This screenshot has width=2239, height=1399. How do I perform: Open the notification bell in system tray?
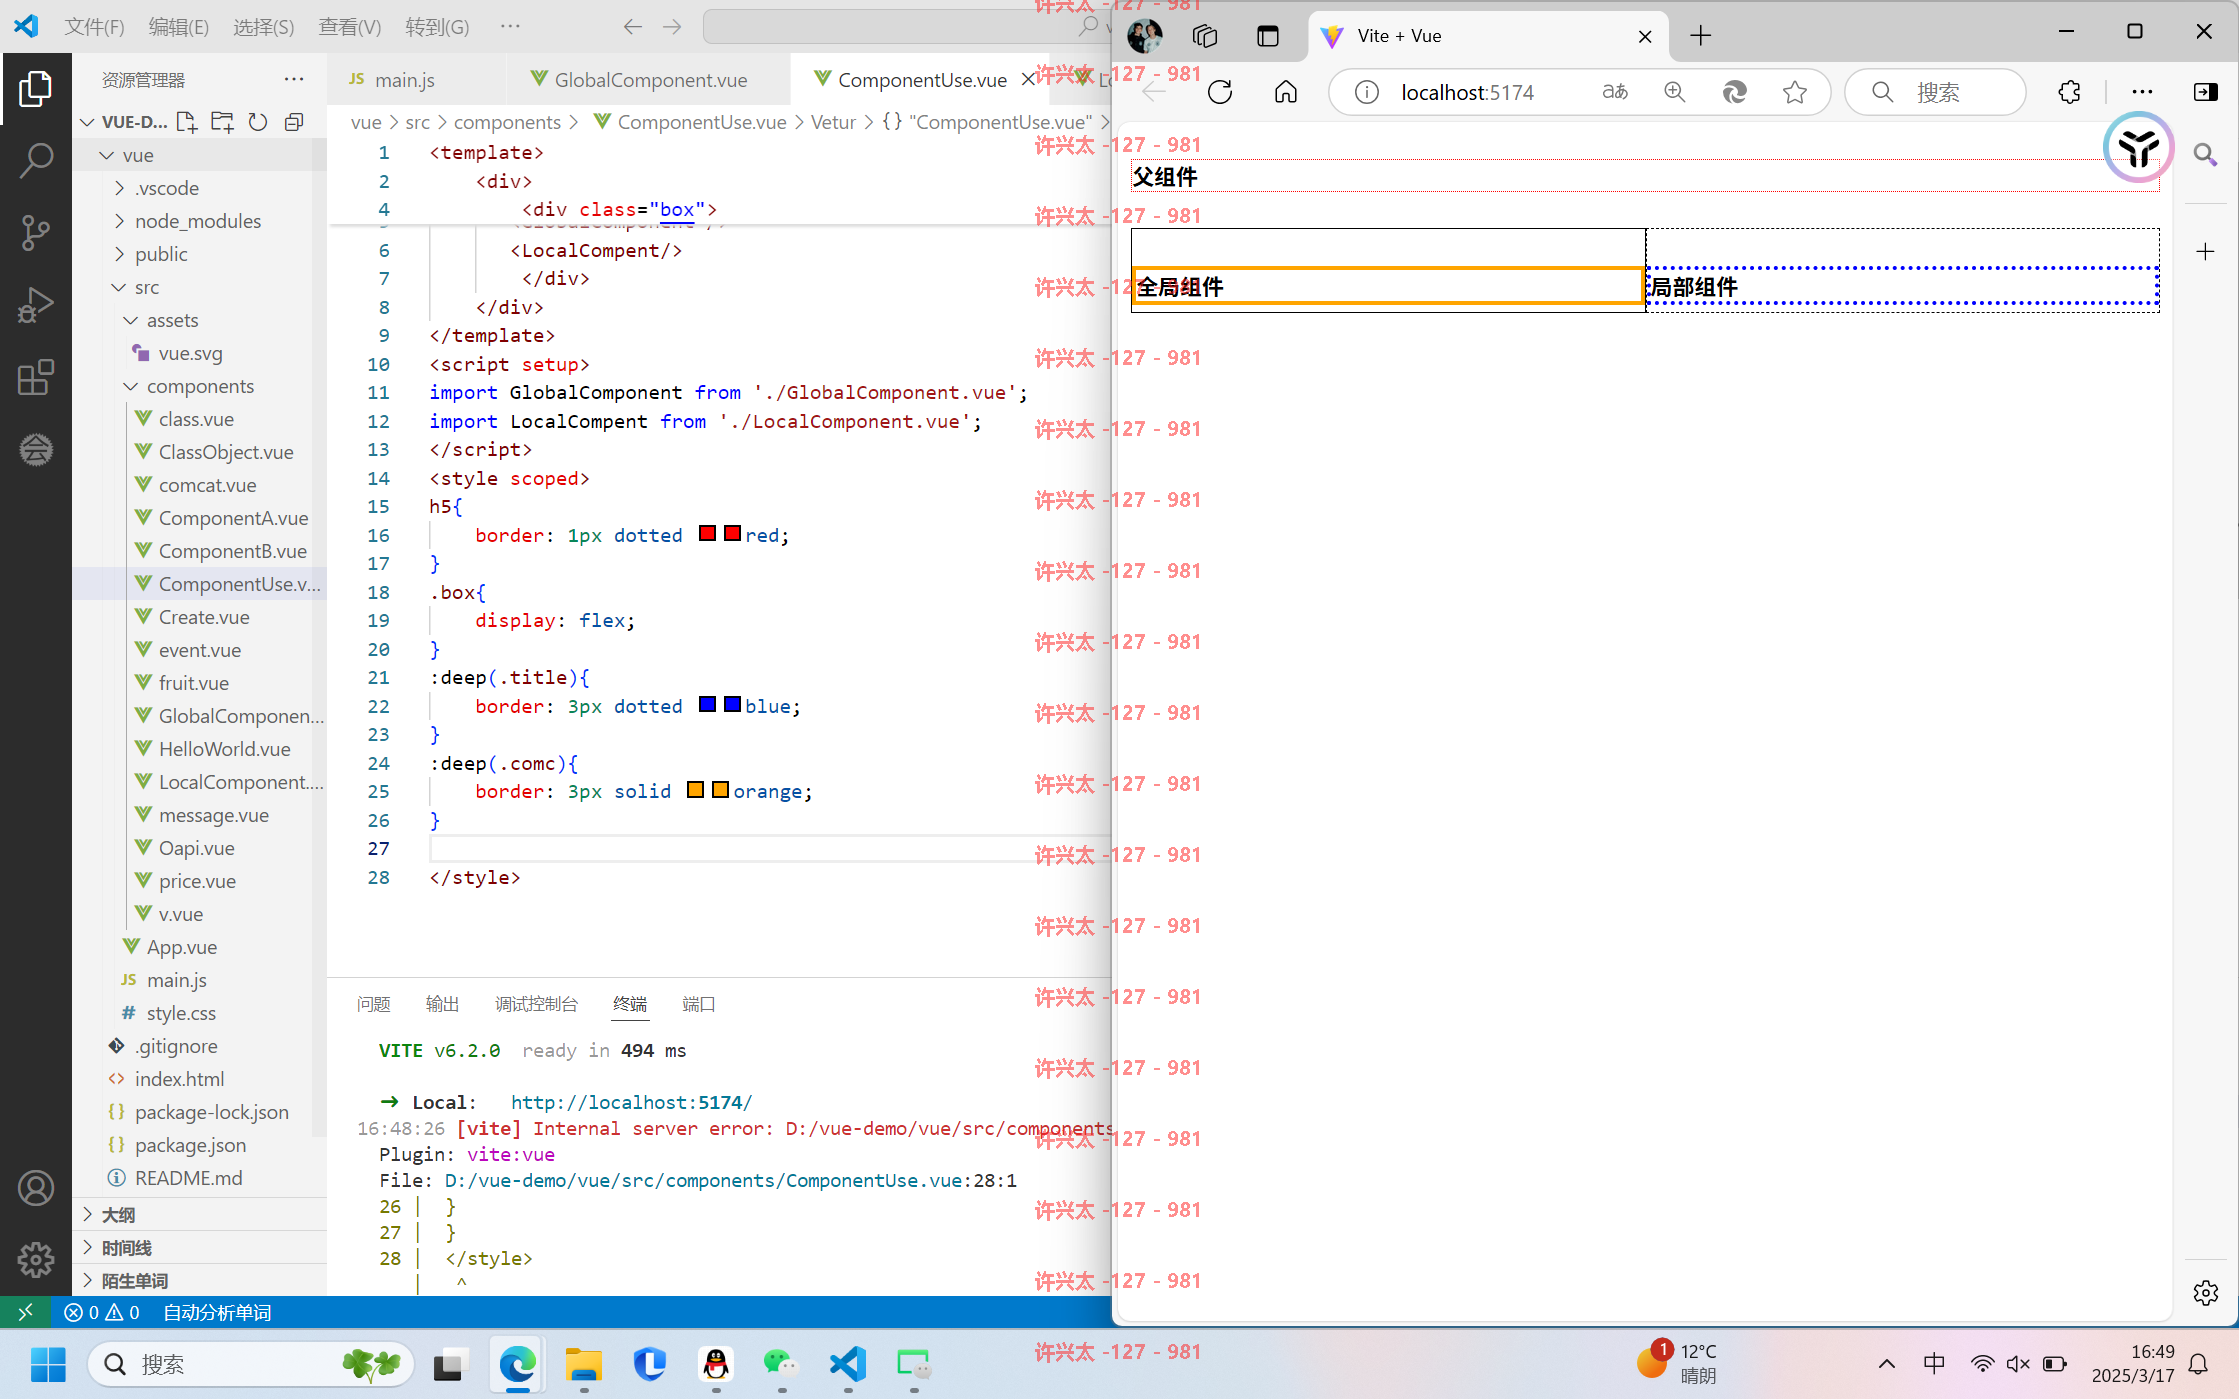coord(2198,1364)
